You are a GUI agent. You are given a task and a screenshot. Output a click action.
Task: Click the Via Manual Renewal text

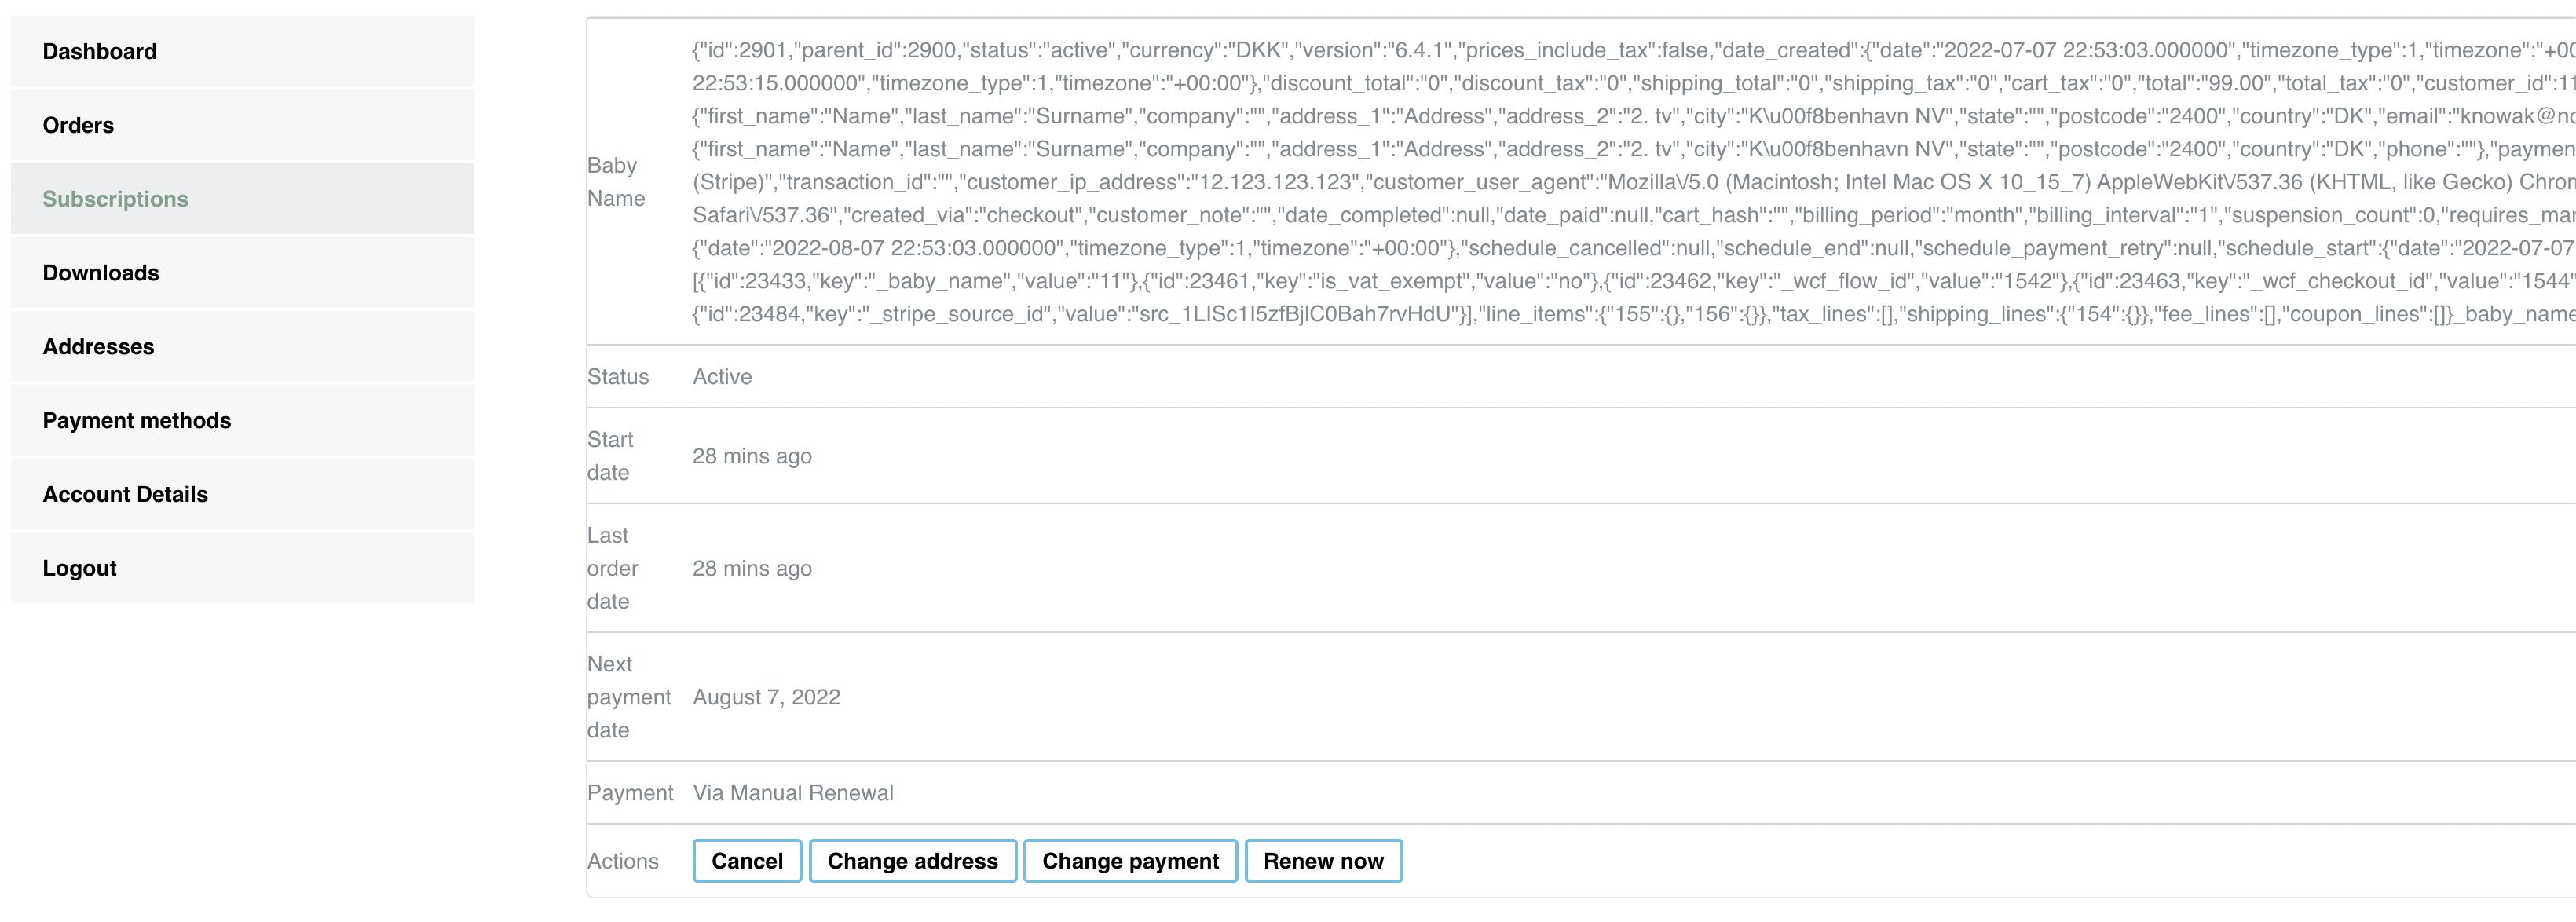(793, 794)
